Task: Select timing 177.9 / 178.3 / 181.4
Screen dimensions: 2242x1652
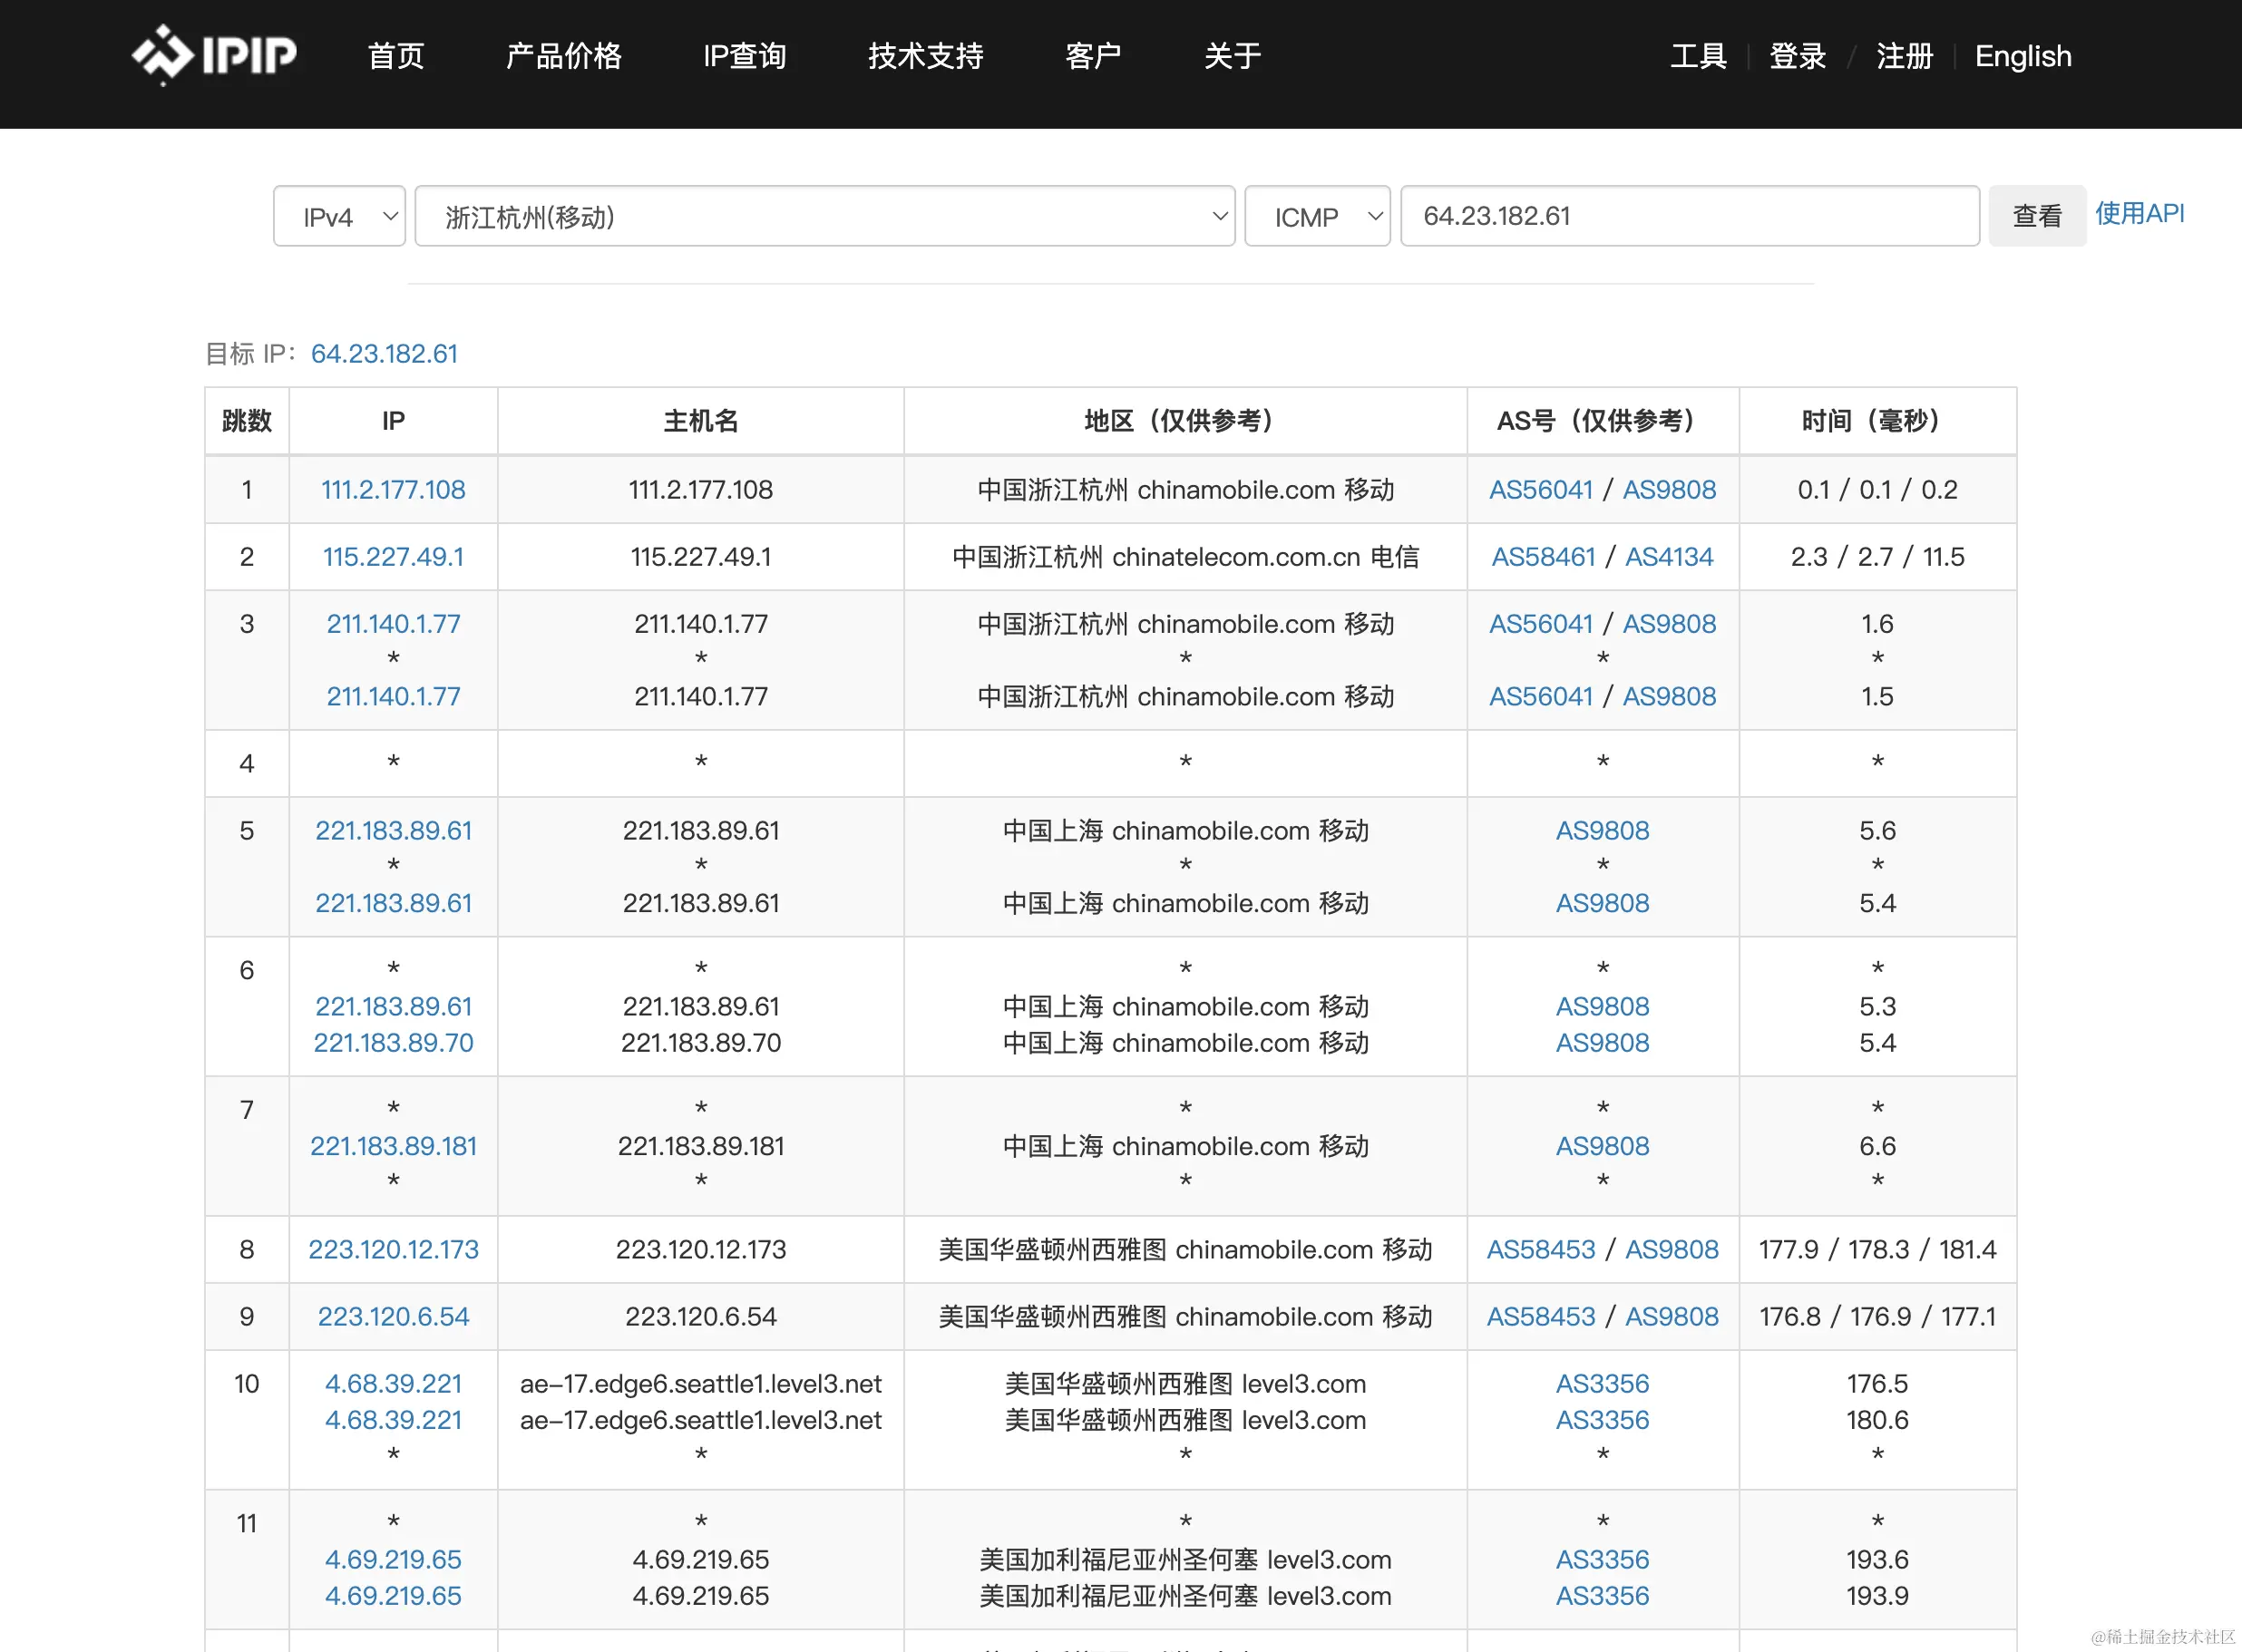Action: pos(1877,1250)
